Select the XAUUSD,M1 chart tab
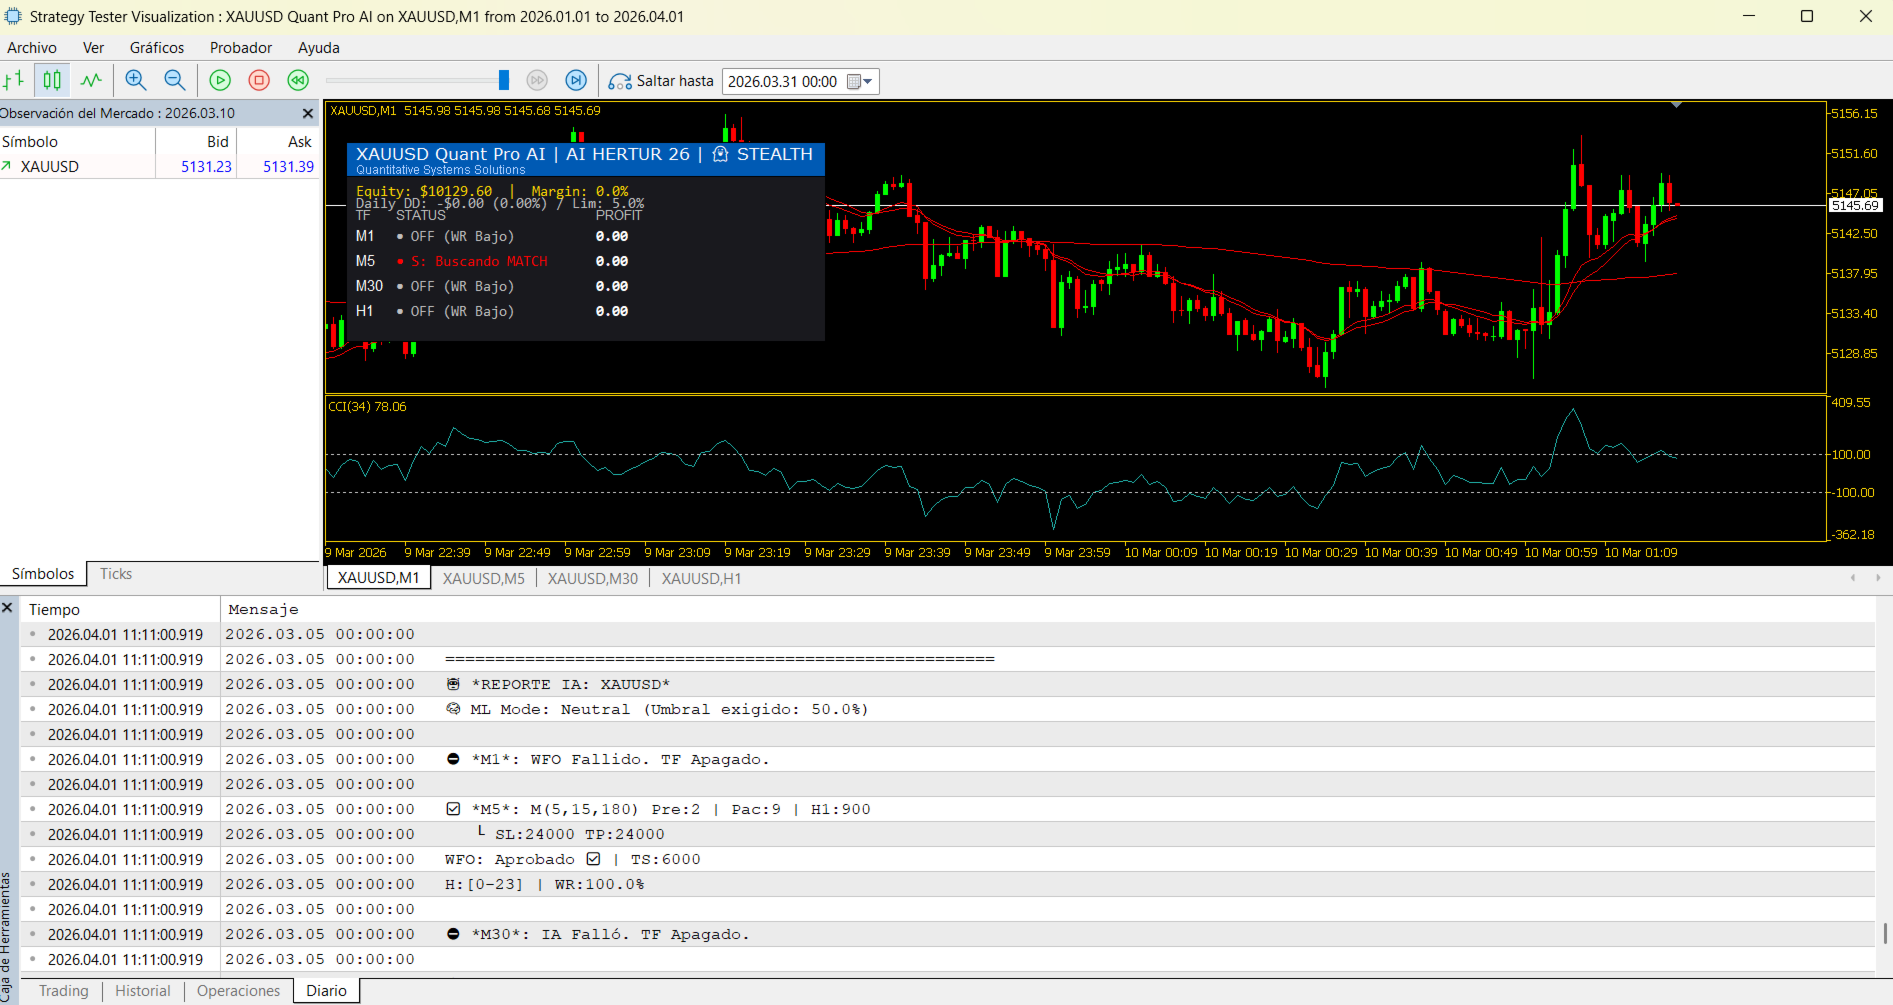 (379, 578)
